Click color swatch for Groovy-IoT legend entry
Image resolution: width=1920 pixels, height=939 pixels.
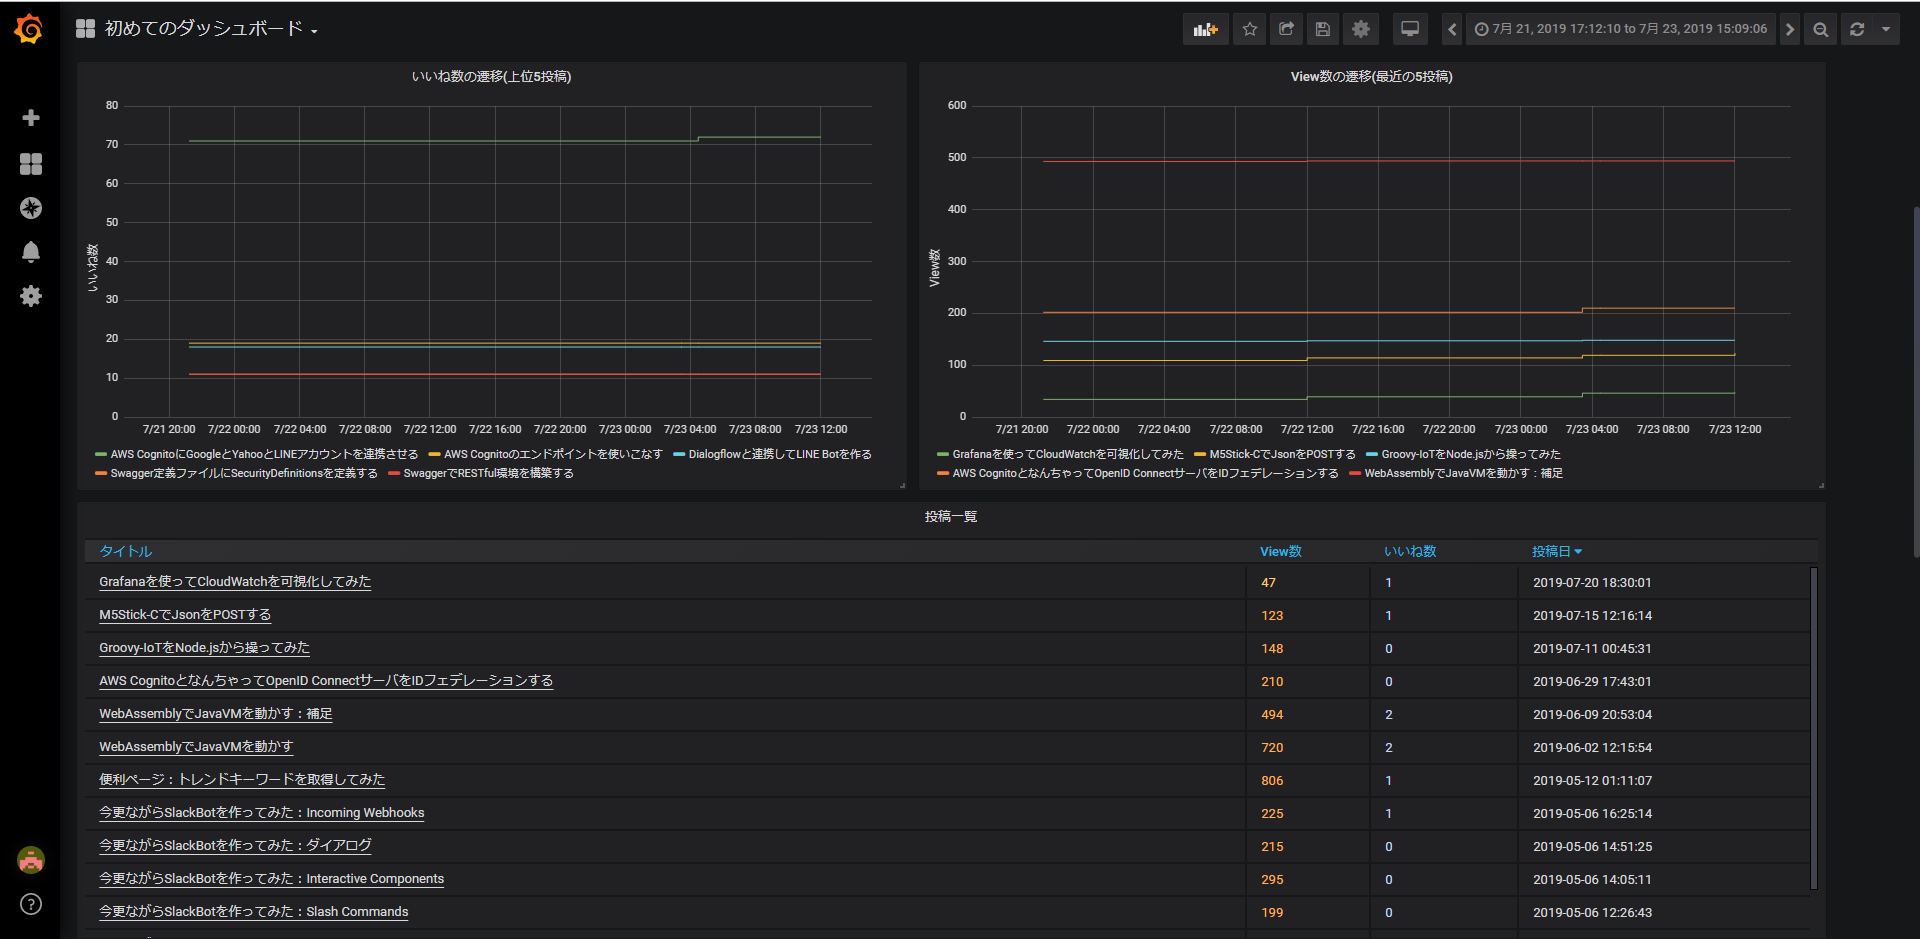1372,455
